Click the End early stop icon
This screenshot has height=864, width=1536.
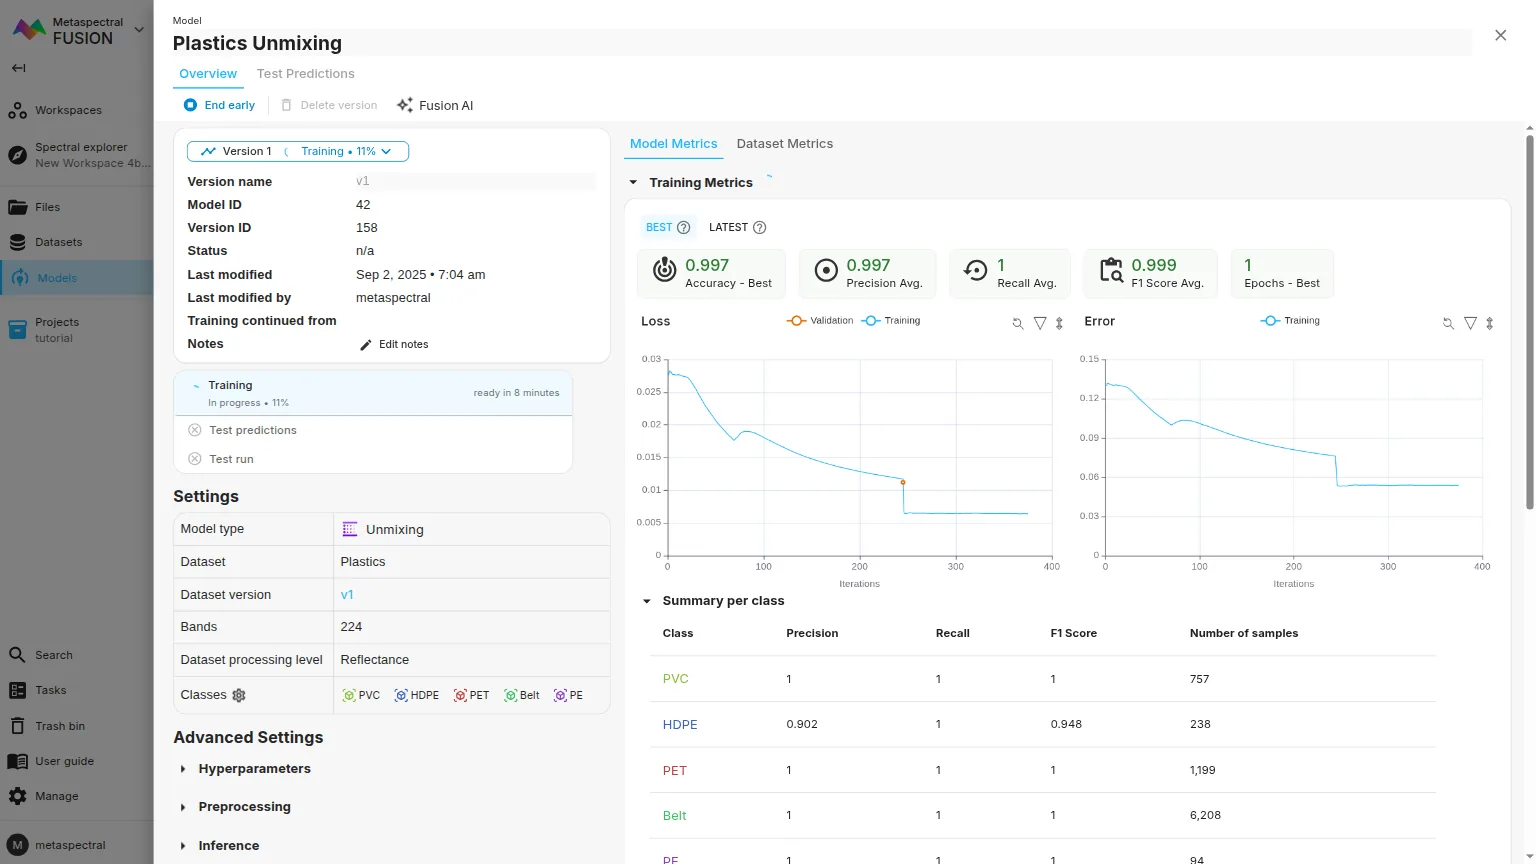[190, 105]
